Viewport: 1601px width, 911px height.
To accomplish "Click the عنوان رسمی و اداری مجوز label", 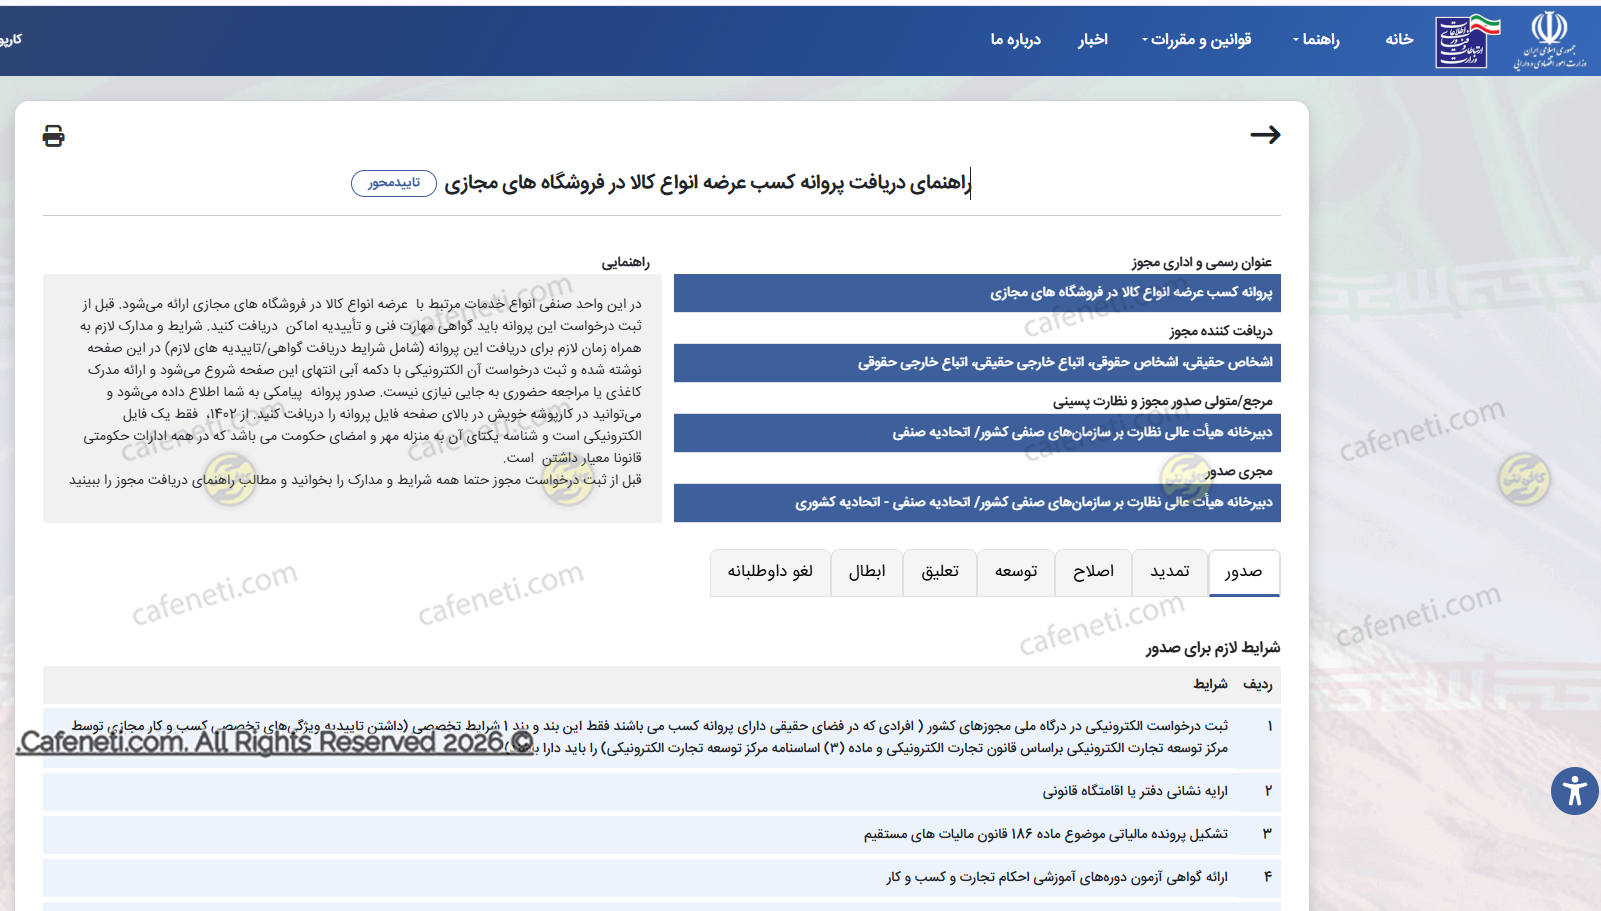I will [x=1202, y=262].
